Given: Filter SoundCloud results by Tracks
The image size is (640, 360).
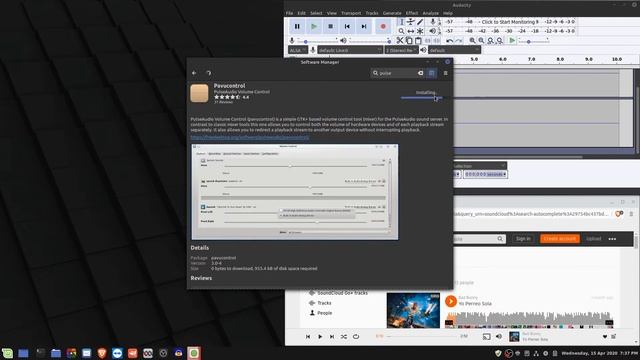Looking at the screenshot, I should click(x=324, y=303).
